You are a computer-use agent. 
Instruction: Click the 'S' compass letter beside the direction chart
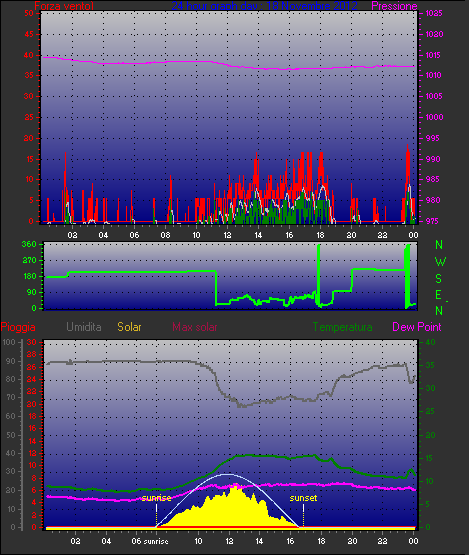tap(438, 279)
